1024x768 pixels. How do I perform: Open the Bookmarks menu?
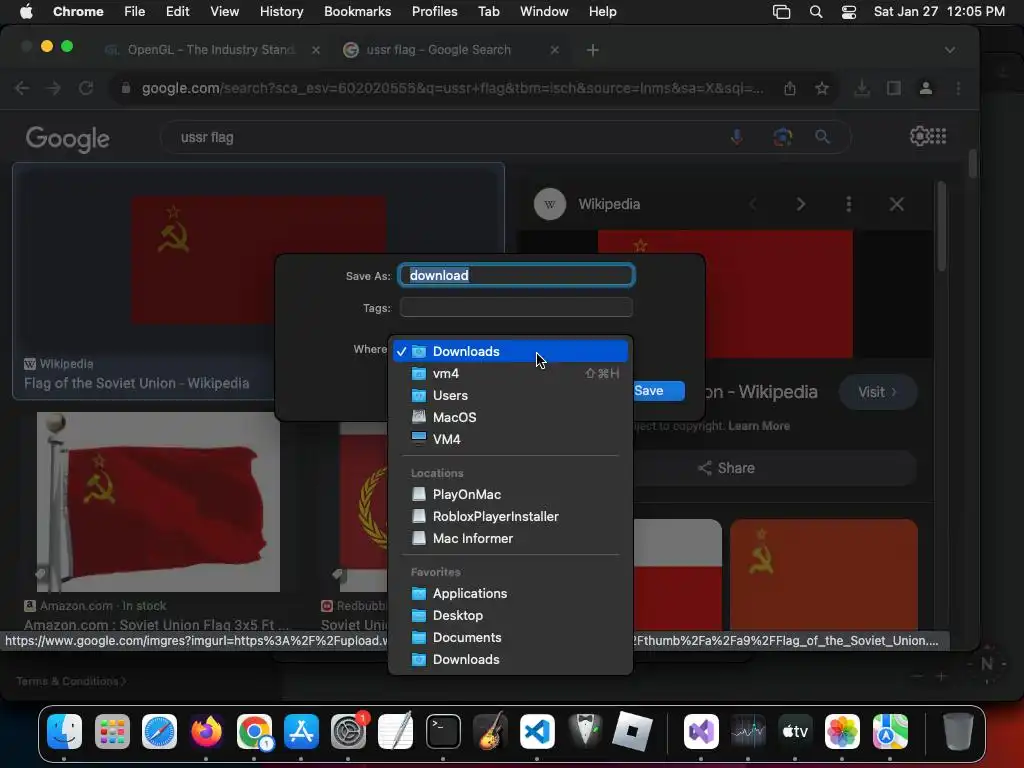point(357,12)
